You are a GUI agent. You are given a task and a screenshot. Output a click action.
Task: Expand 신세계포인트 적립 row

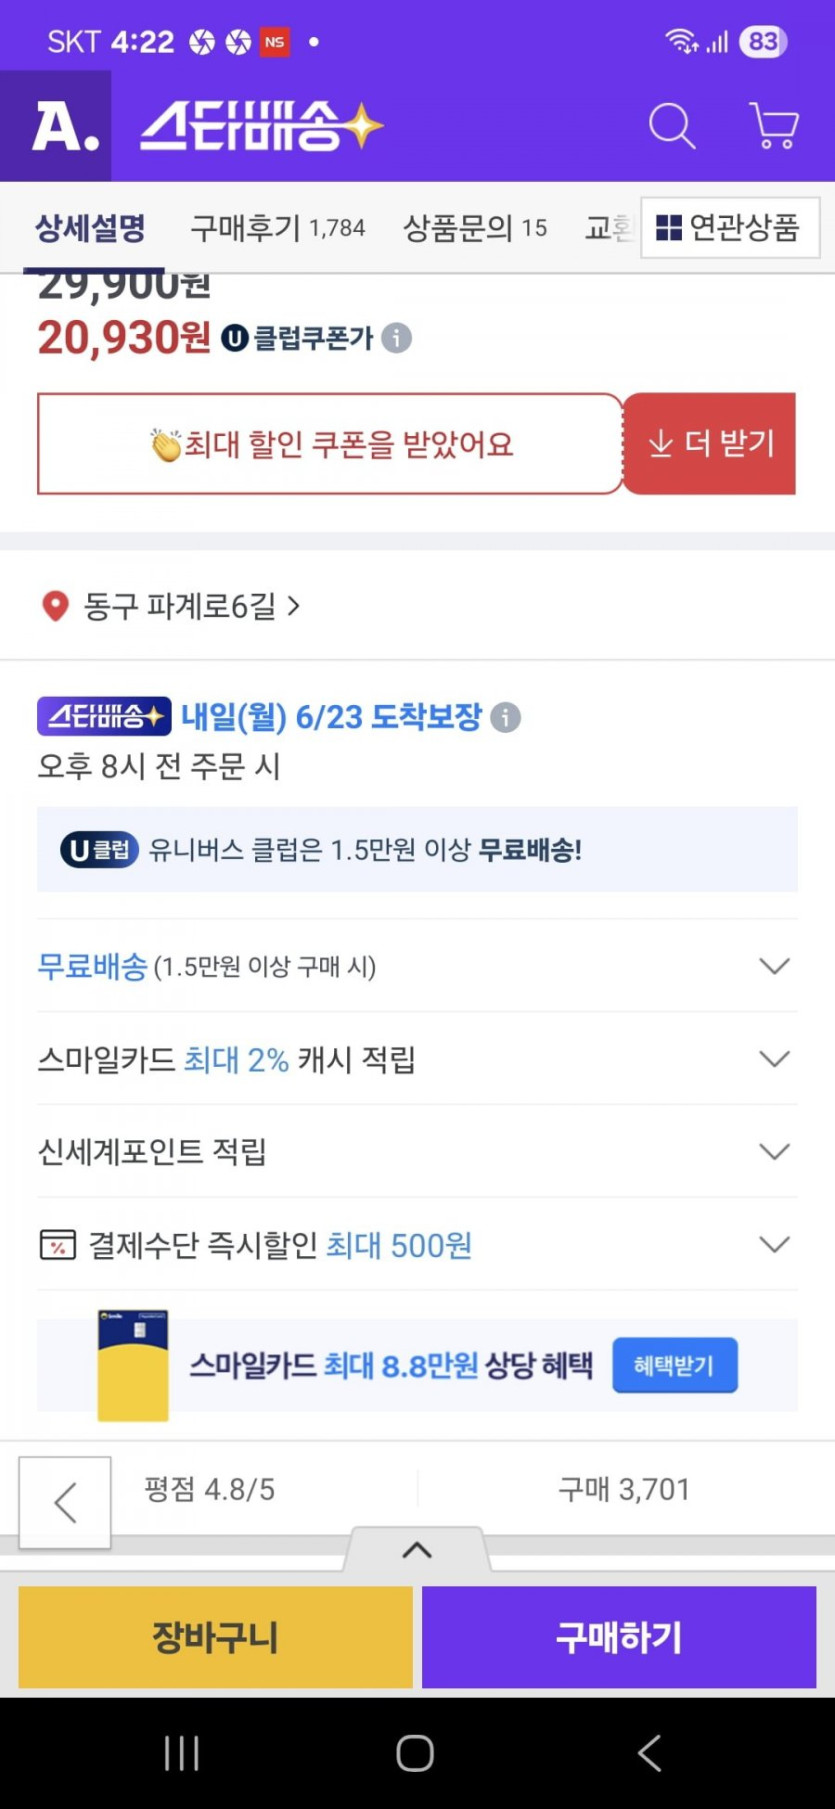(x=774, y=1152)
